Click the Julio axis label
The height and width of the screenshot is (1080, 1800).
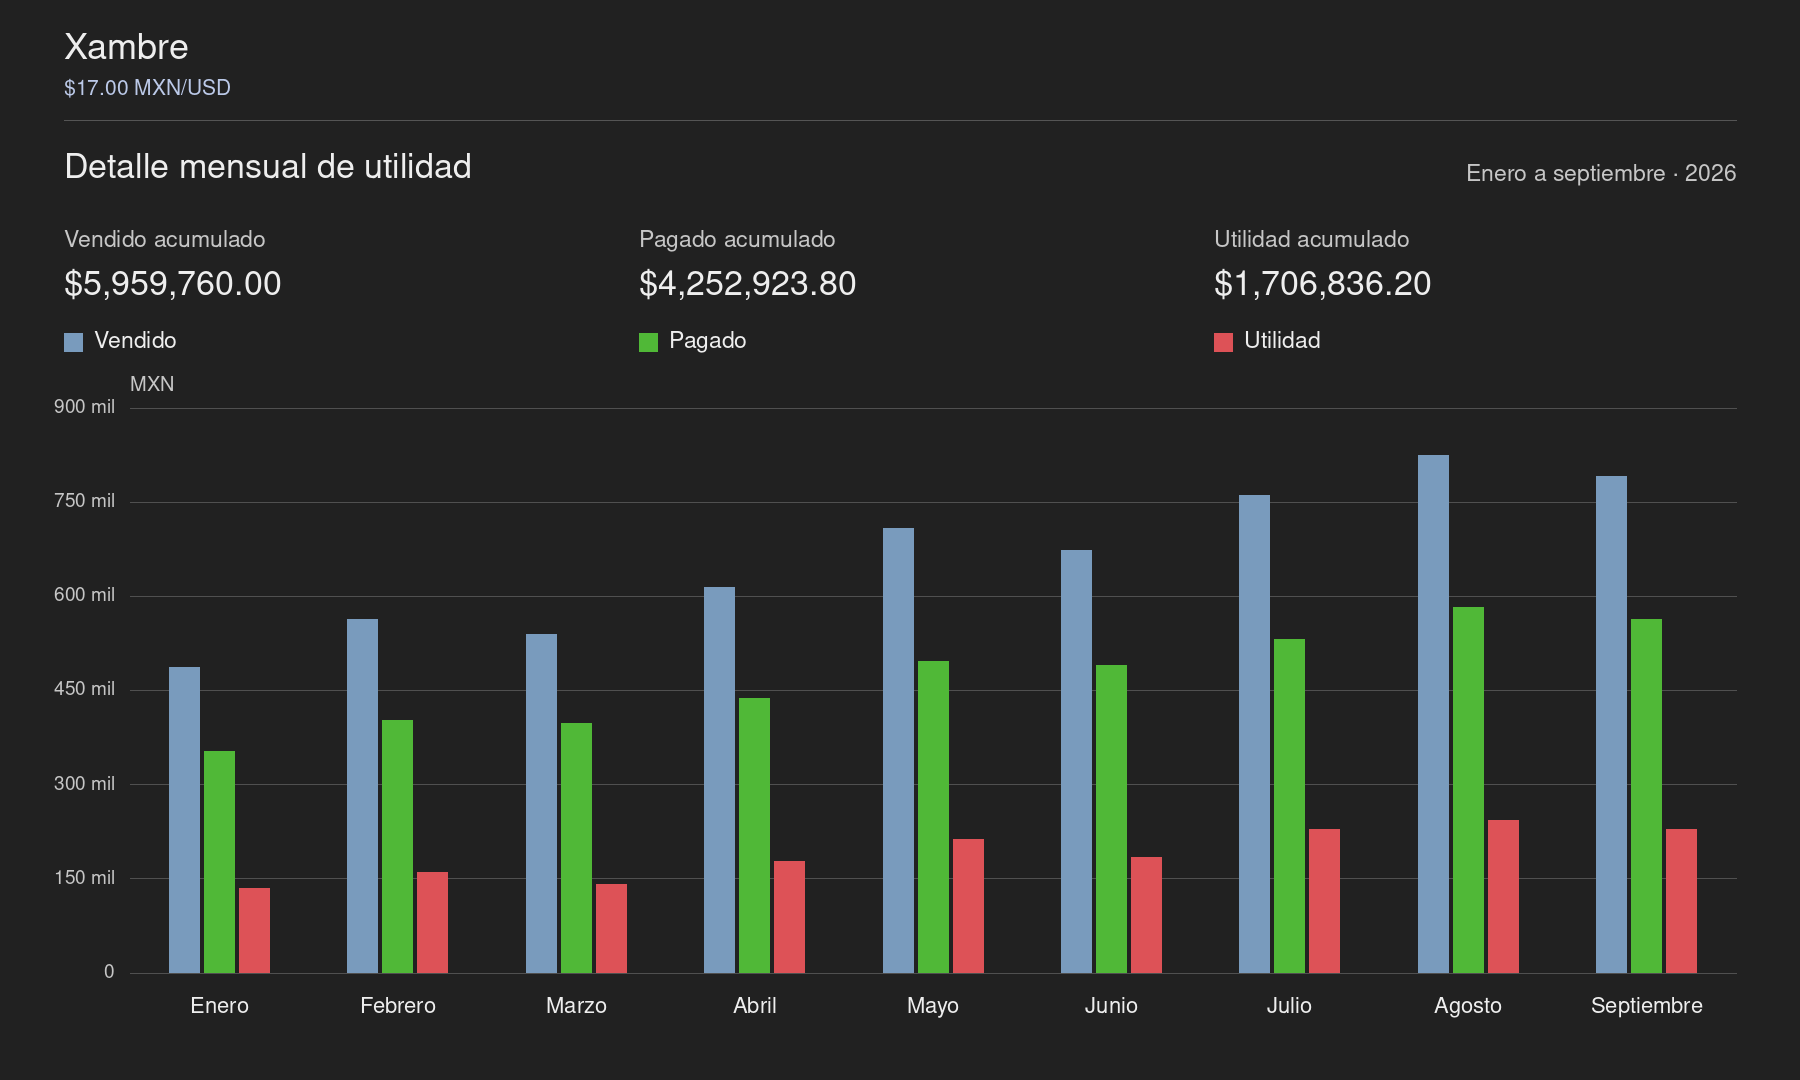(x=1289, y=1005)
